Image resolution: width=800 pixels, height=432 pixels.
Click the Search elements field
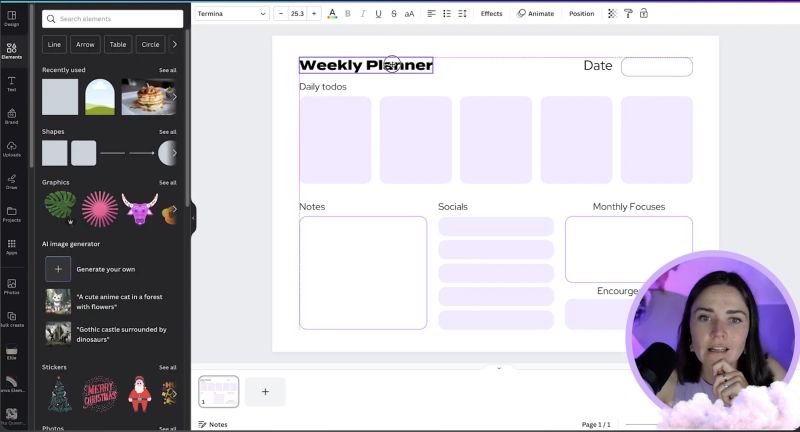pyautogui.click(x=113, y=19)
